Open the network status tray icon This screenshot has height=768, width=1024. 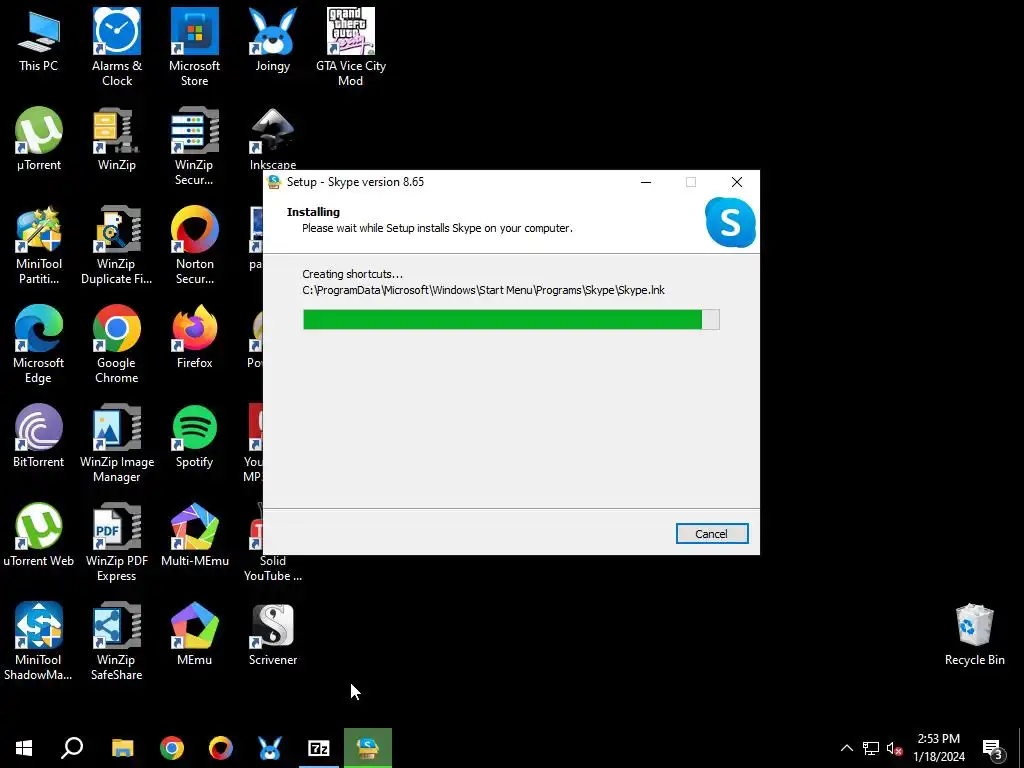pyautogui.click(x=871, y=748)
